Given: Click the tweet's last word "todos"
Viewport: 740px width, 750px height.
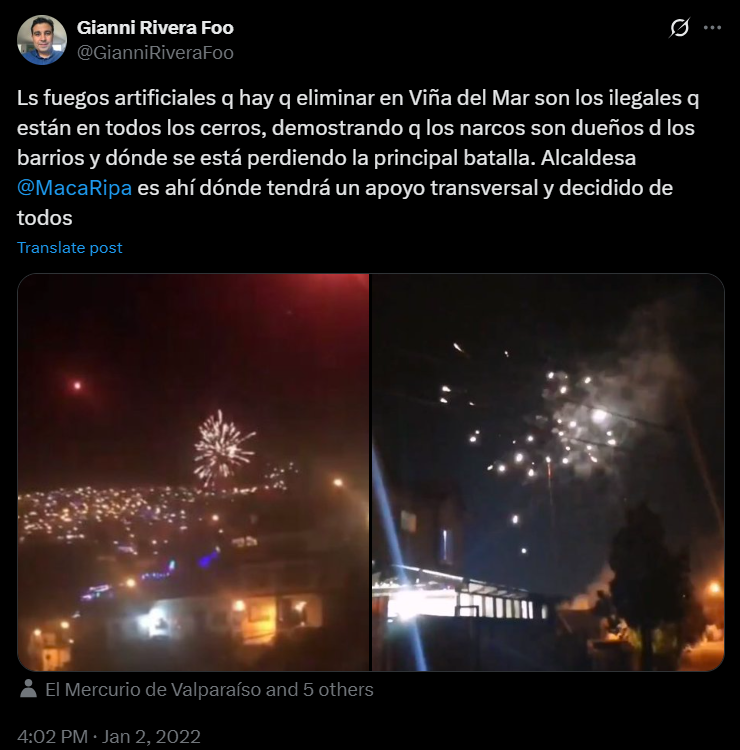Looking at the screenshot, I should coord(44,218).
